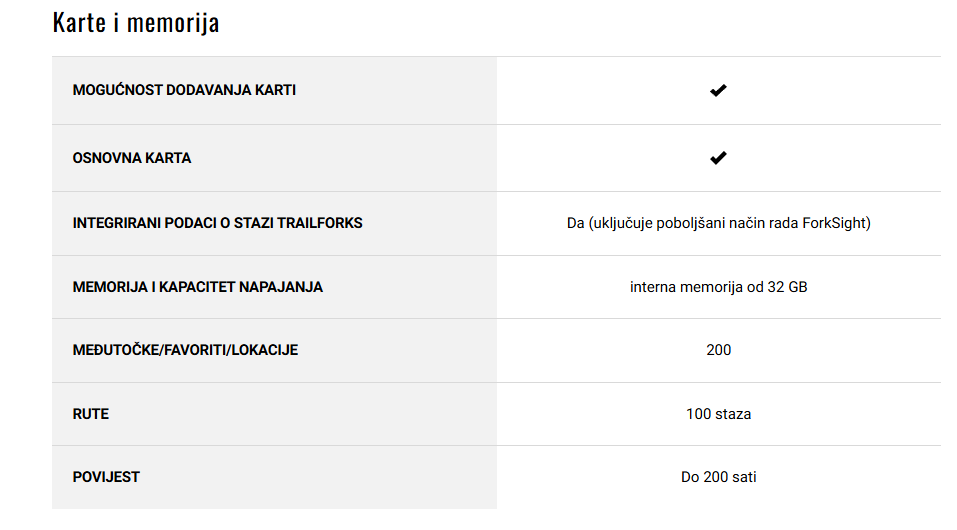The image size is (957, 530).
Task: Click the 100 staza value
Action: tap(718, 414)
